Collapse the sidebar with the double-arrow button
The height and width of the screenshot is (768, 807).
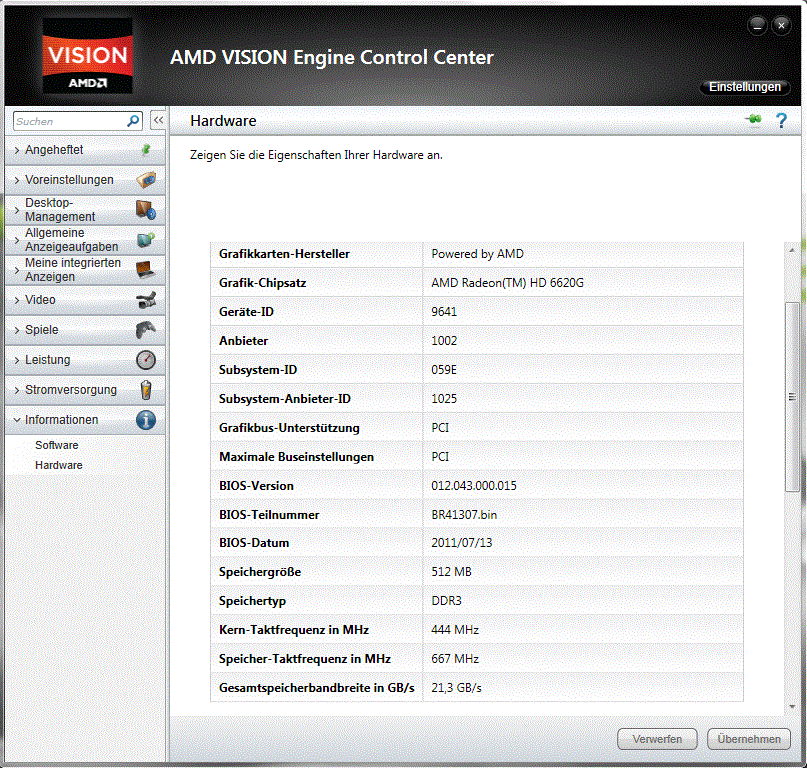(x=158, y=120)
